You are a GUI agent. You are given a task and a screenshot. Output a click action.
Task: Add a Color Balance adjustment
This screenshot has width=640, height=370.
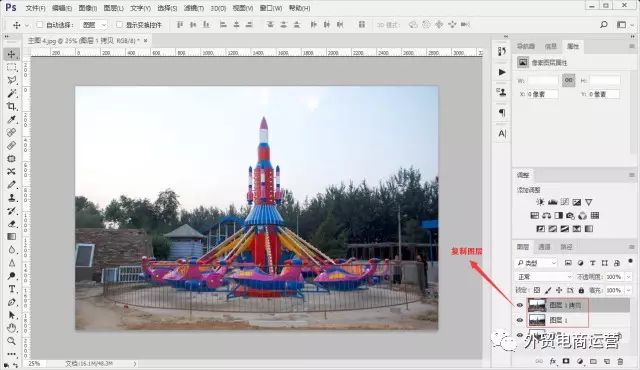pyautogui.click(x=547, y=215)
